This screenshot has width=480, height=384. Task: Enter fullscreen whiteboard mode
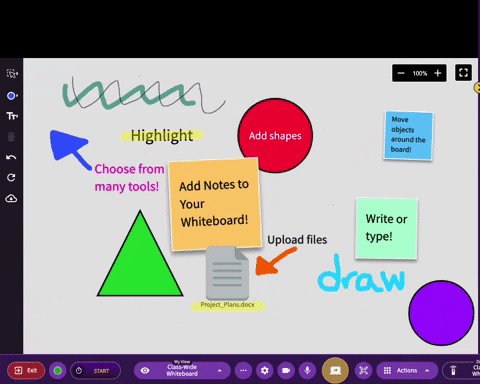pos(463,73)
